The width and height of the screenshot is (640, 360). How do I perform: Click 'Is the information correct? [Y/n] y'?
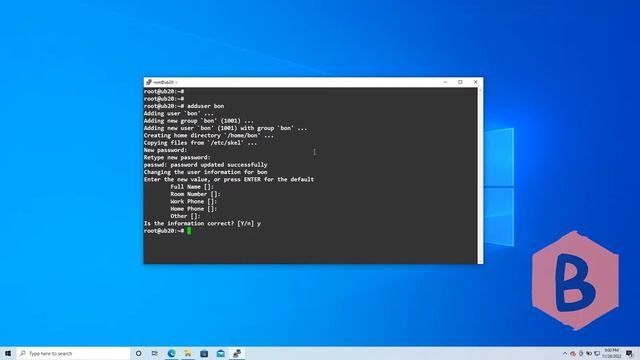[202, 224]
